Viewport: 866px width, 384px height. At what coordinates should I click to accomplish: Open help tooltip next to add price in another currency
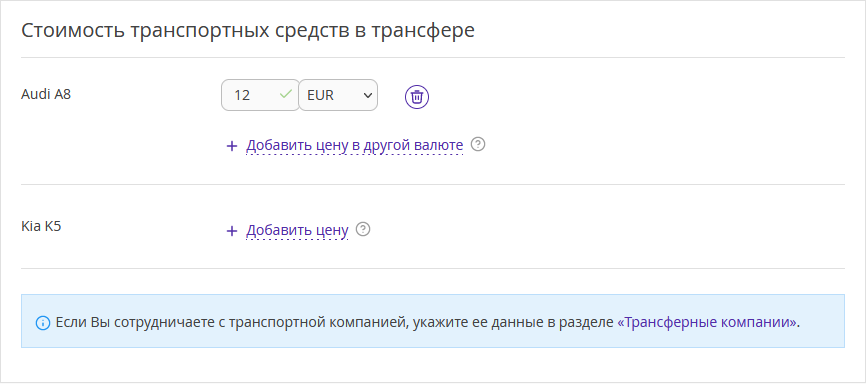click(x=478, y=145)
